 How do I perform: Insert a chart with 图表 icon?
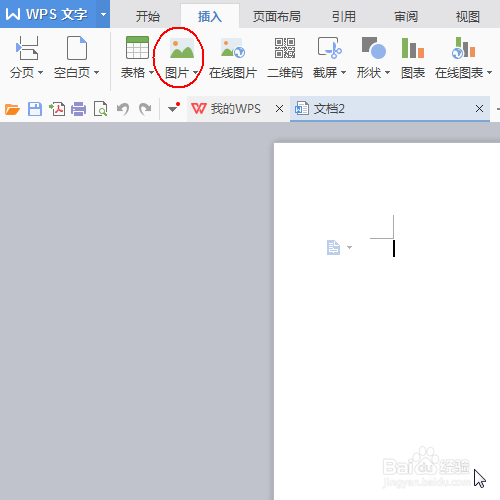pos(413,48)
